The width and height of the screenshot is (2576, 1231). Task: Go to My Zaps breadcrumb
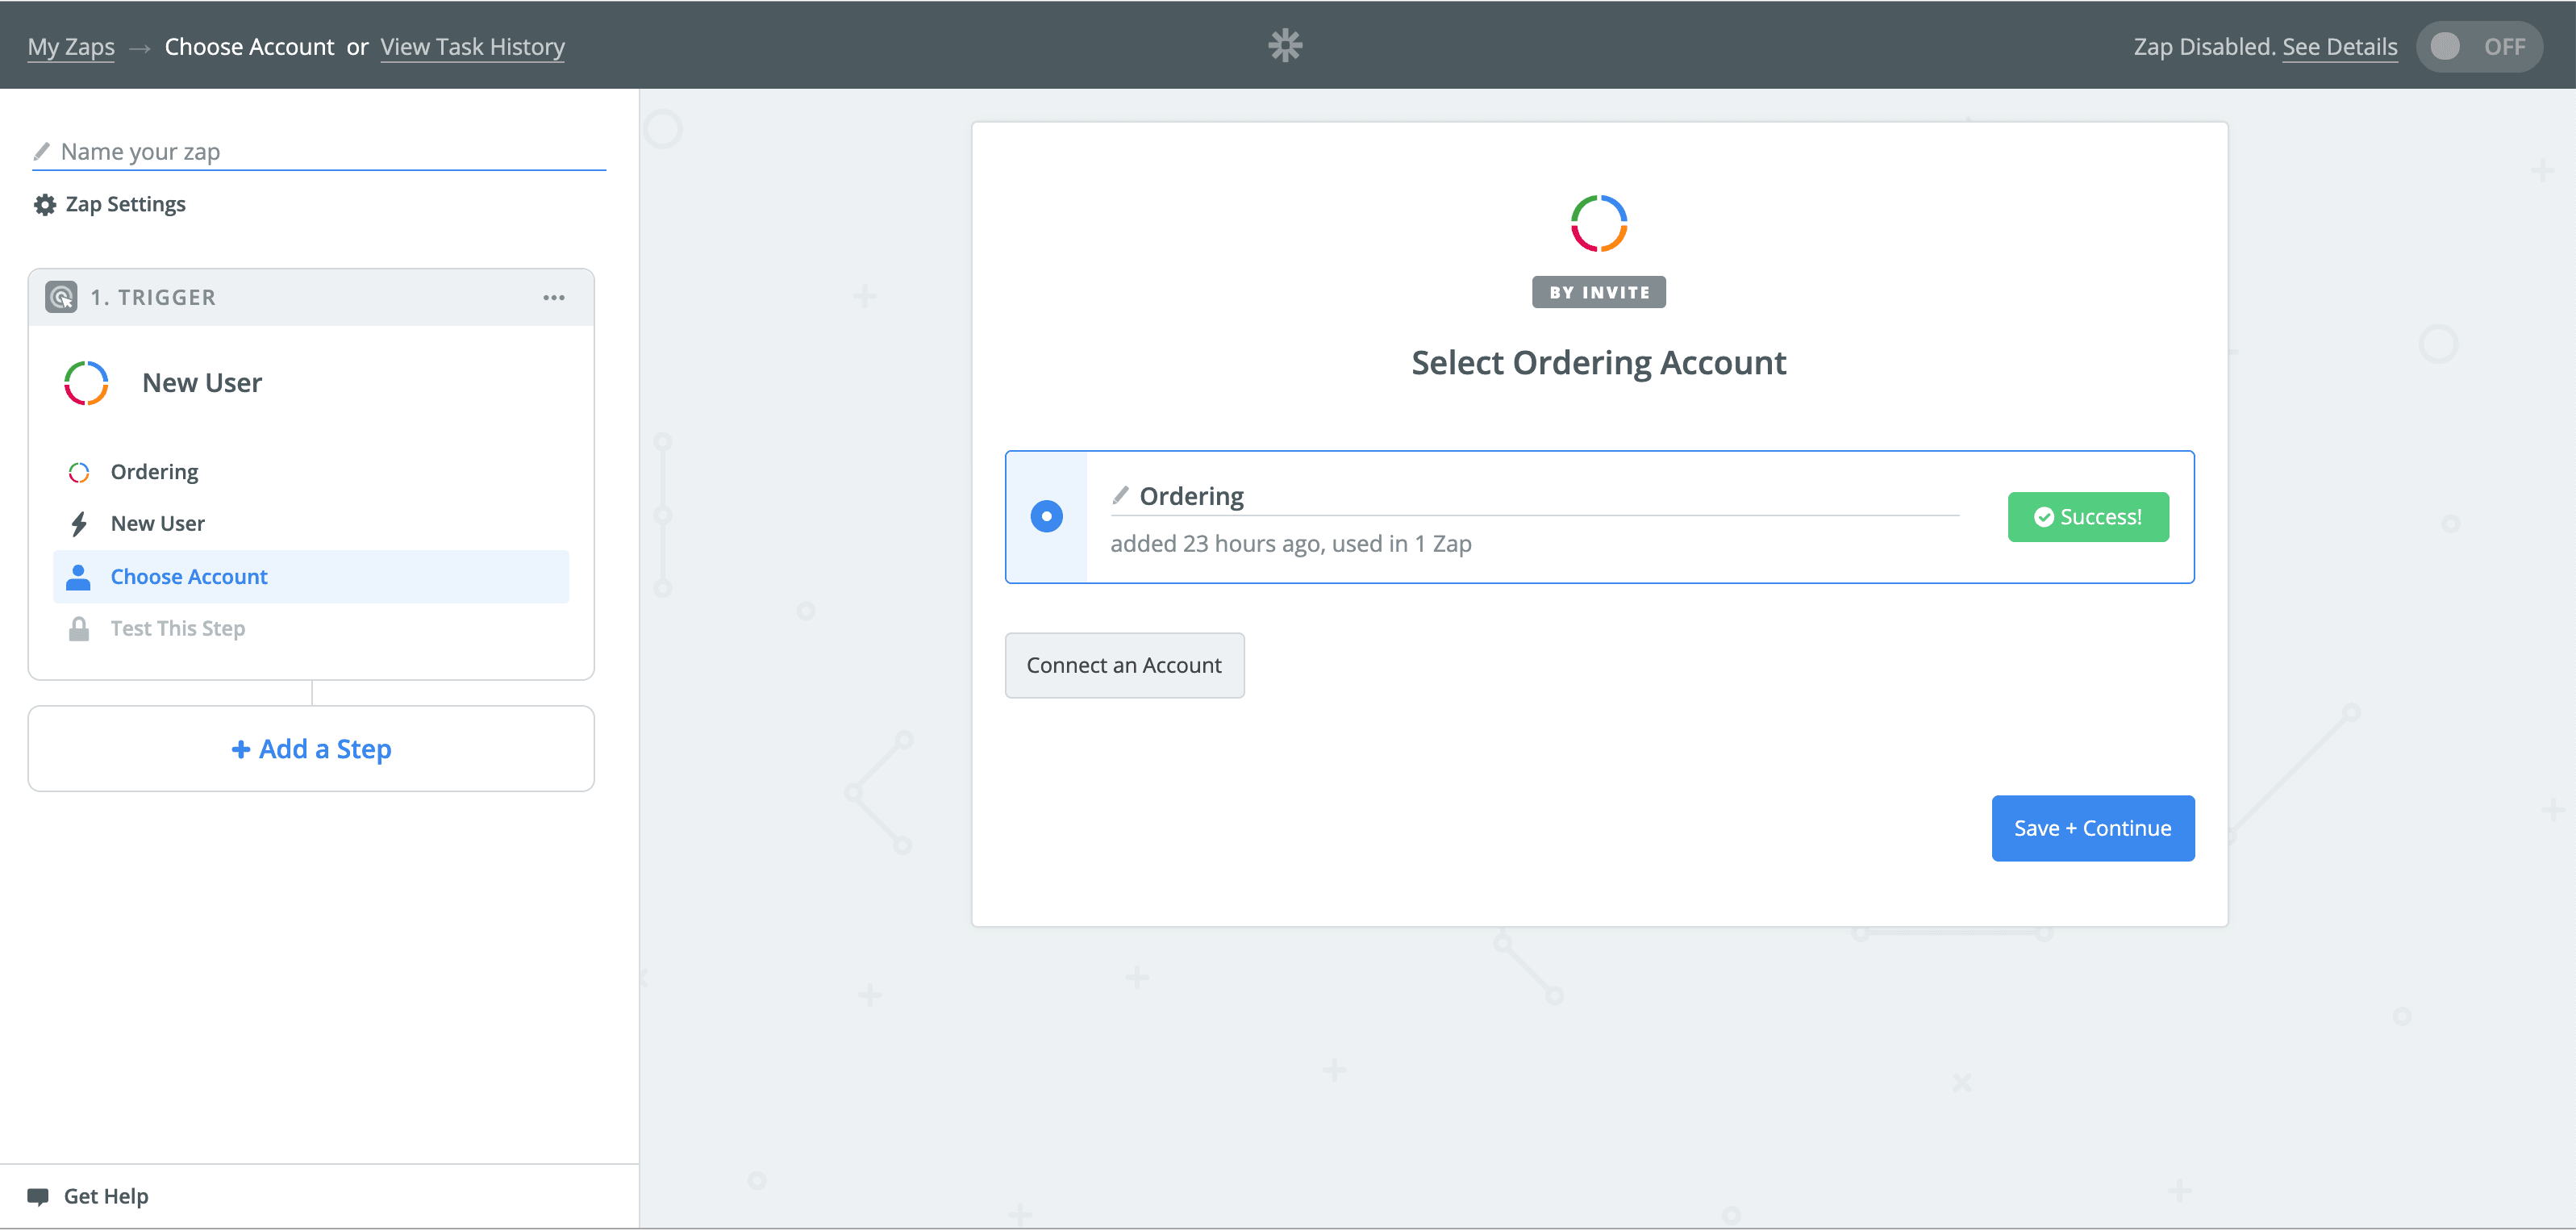pos(71,47)
